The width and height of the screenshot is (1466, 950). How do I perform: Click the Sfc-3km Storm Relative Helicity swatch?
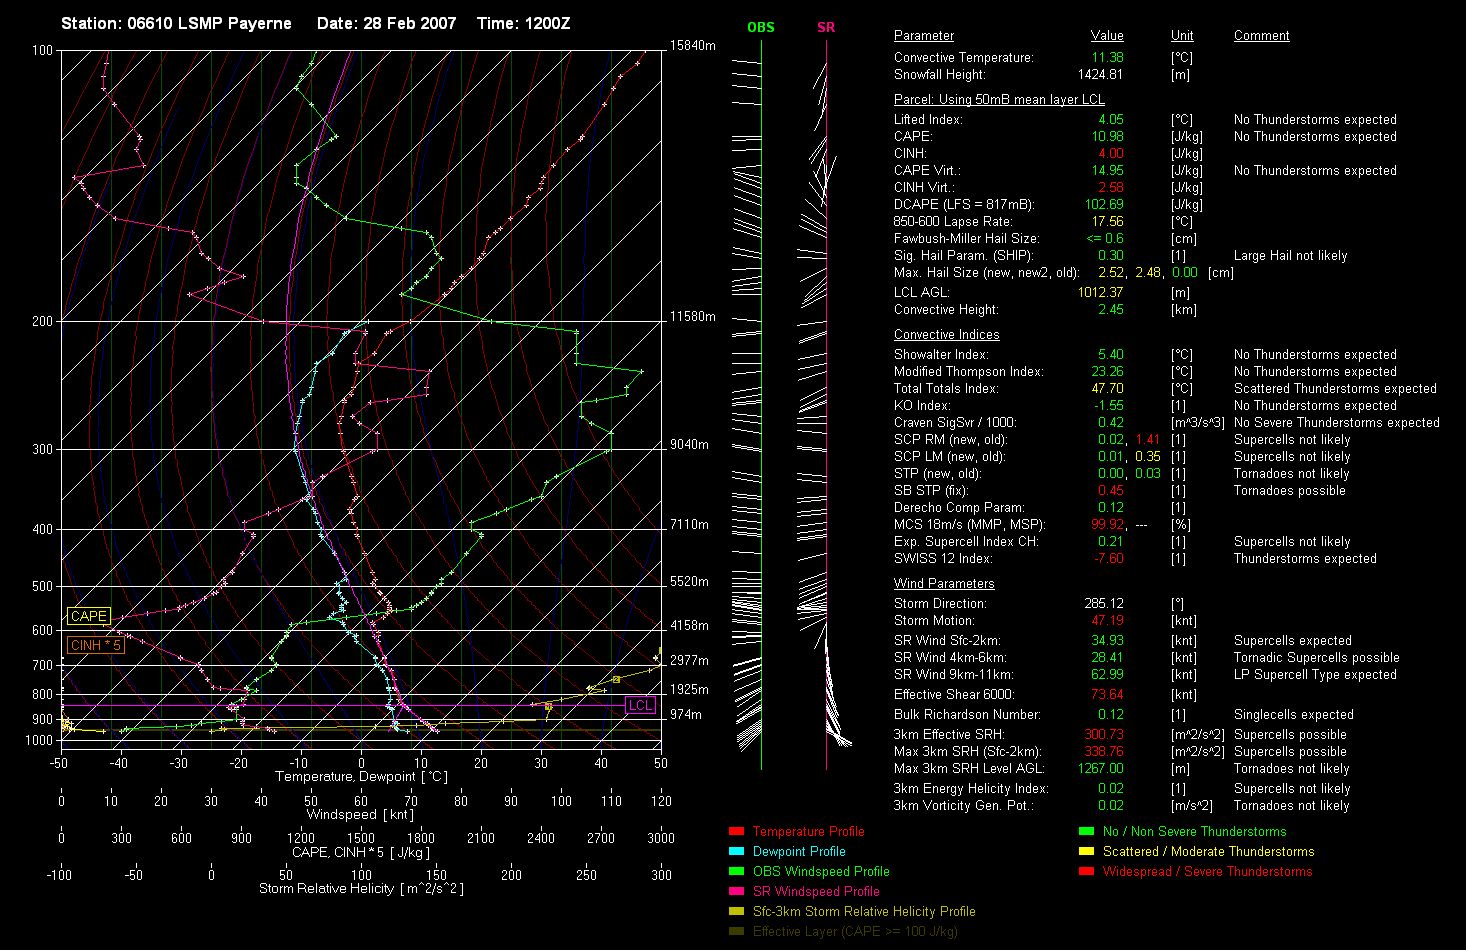pos(736,911)
